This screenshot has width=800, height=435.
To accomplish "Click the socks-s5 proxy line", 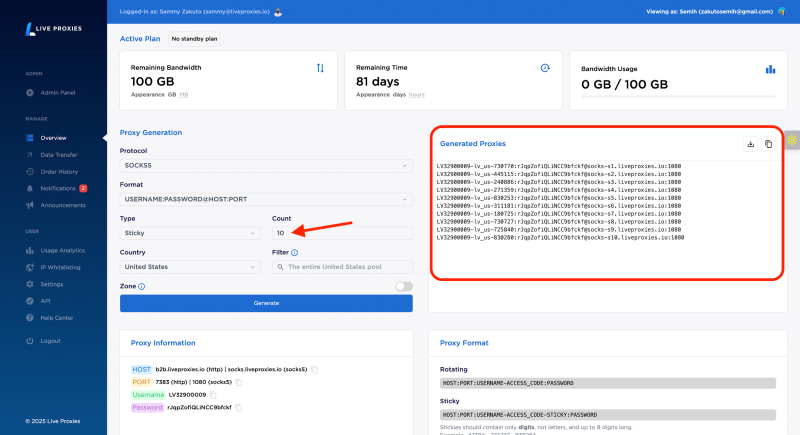I will click(x=559, y=198).
